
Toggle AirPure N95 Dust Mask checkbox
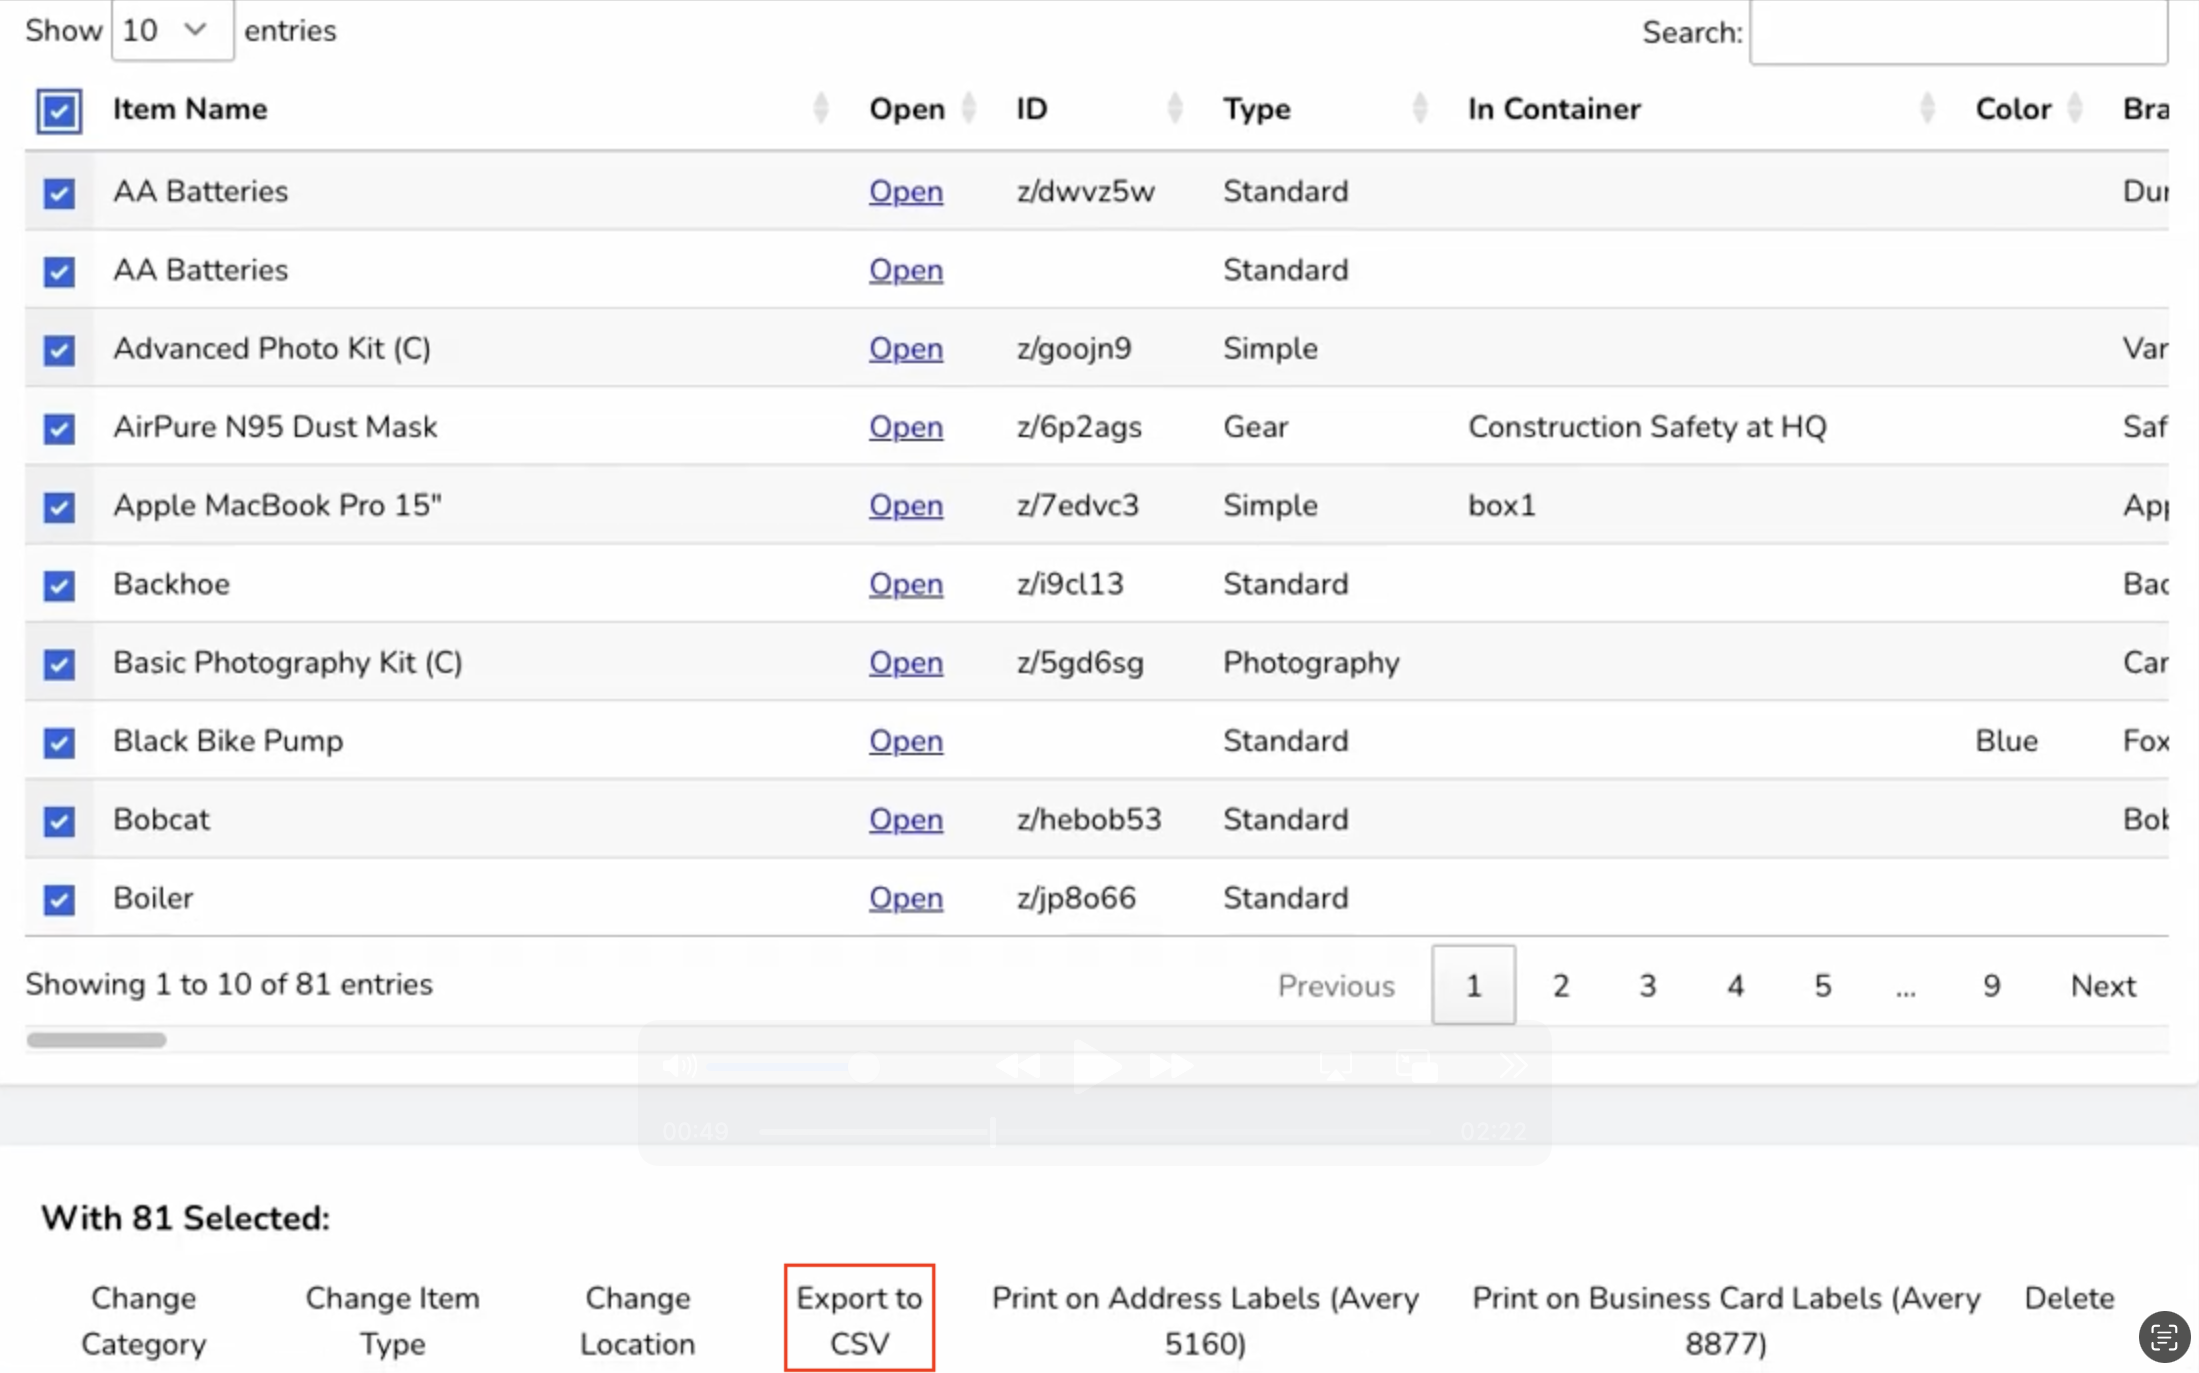(x=59, y=428)
